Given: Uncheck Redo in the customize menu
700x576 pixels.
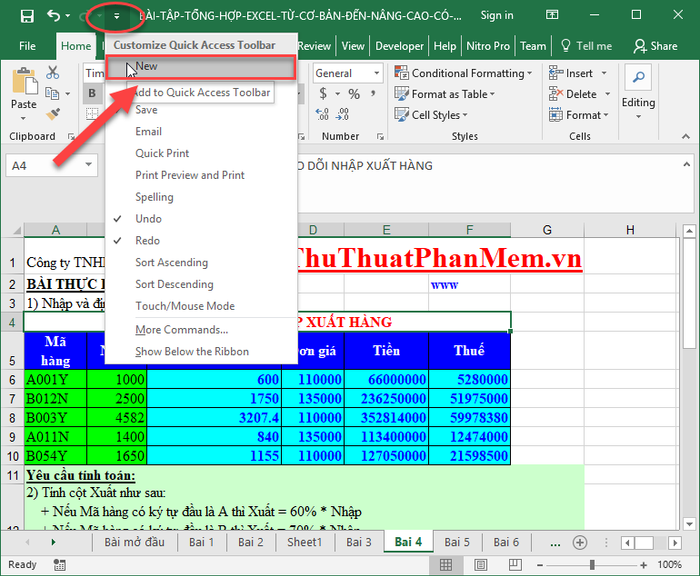Looking at the screenshot, I should tap(147, 241).
